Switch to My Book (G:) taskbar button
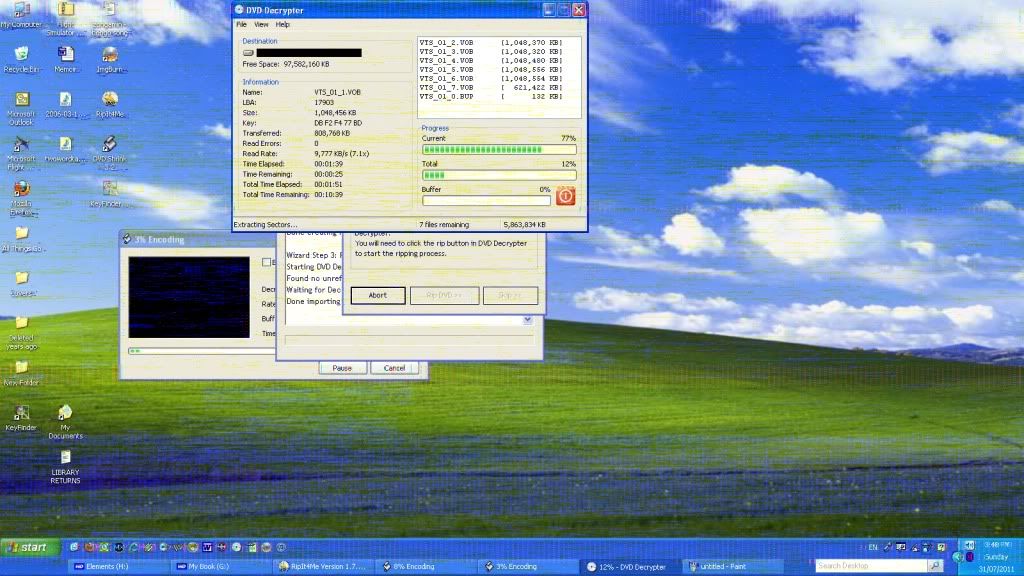The width and height of the screenshot is (1024, 576). (221, 566)
